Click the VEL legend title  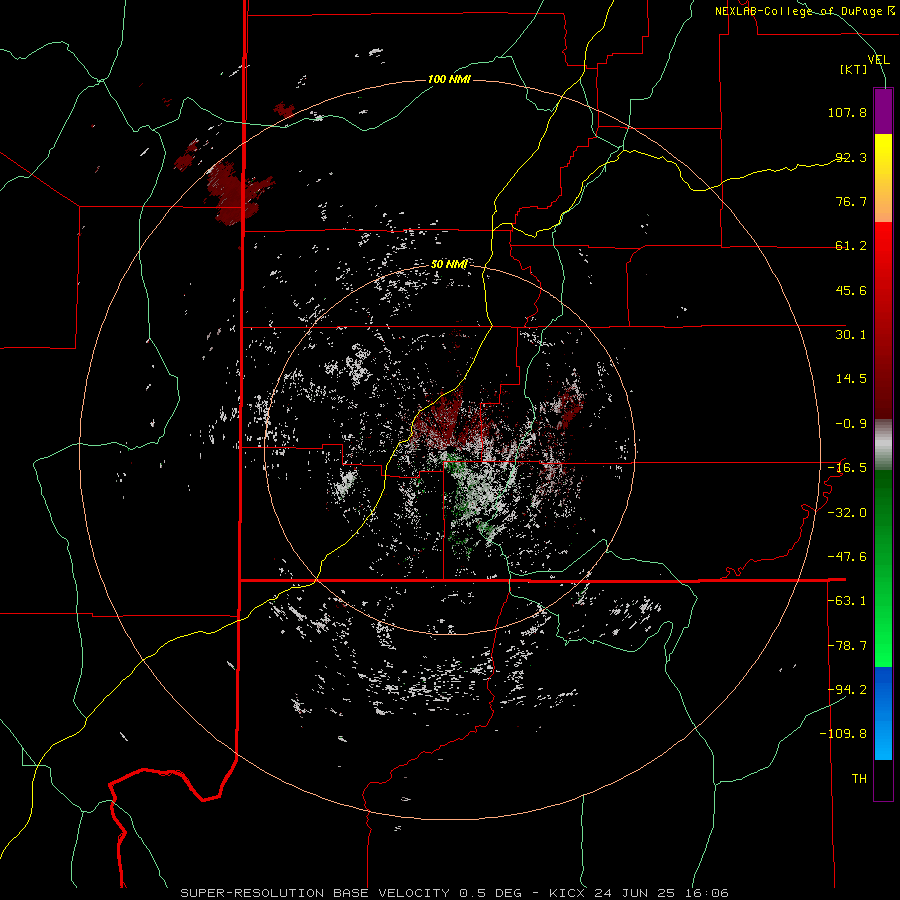[878, 60]
